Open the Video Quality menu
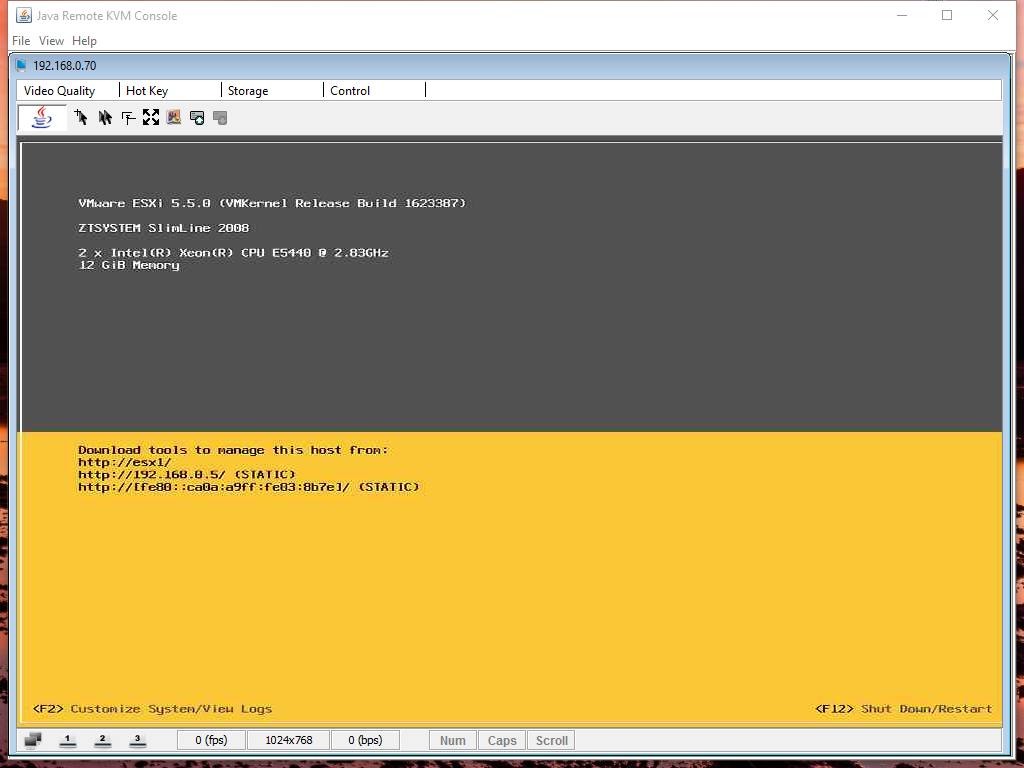Screen dimensions: 1024x768 [x=60, y=90]
